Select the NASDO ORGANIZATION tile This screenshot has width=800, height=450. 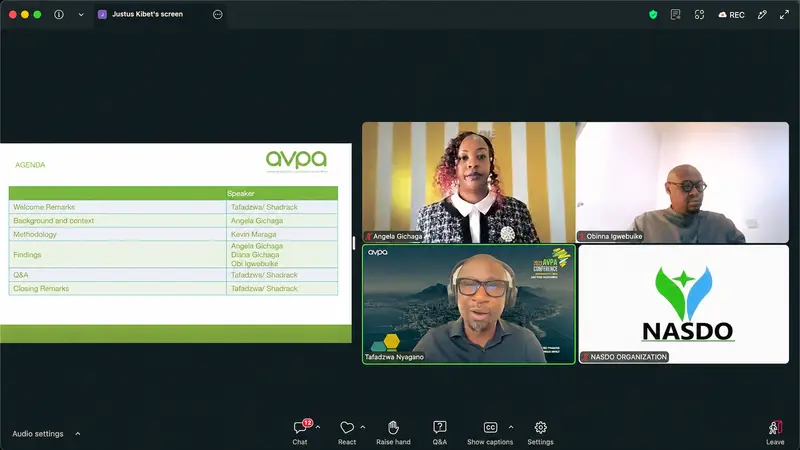pyautogui.click(x=684, y=304)
